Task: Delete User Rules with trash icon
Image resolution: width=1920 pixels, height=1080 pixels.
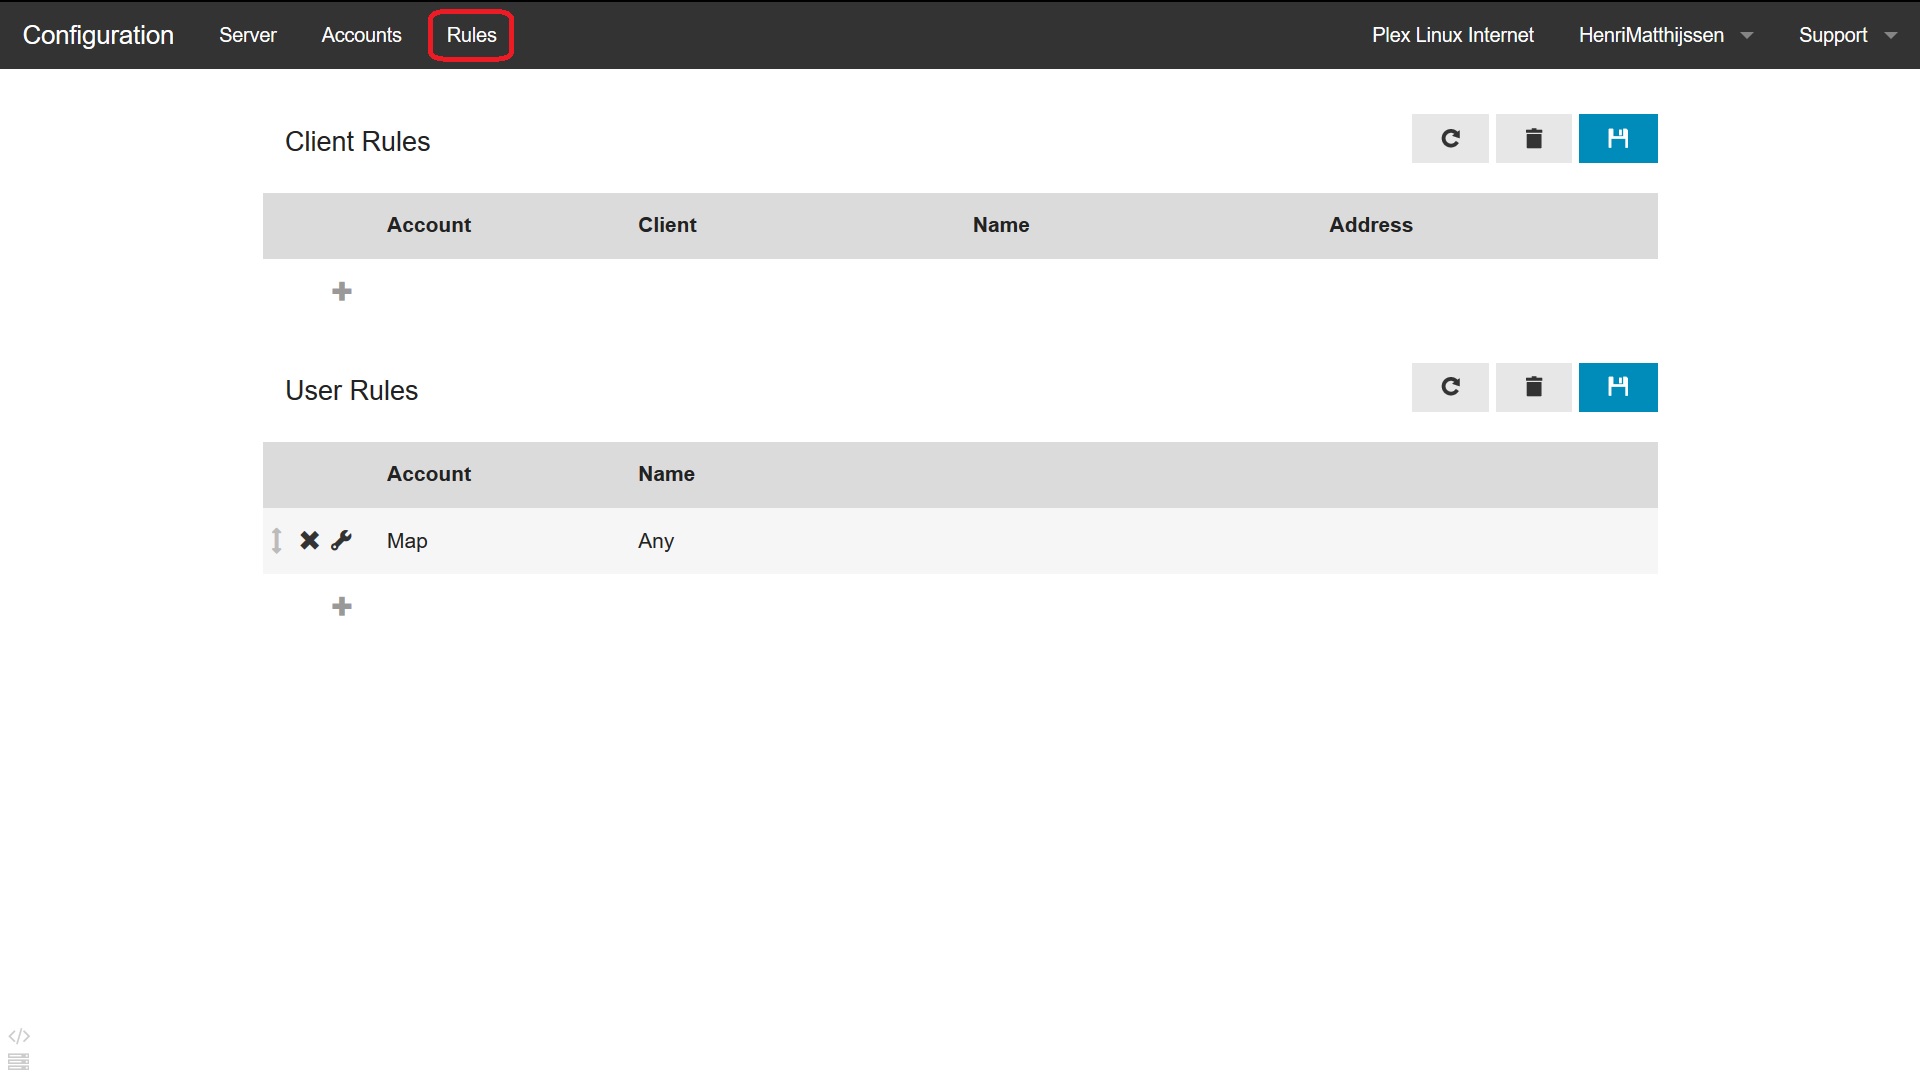Action: 1533,387
